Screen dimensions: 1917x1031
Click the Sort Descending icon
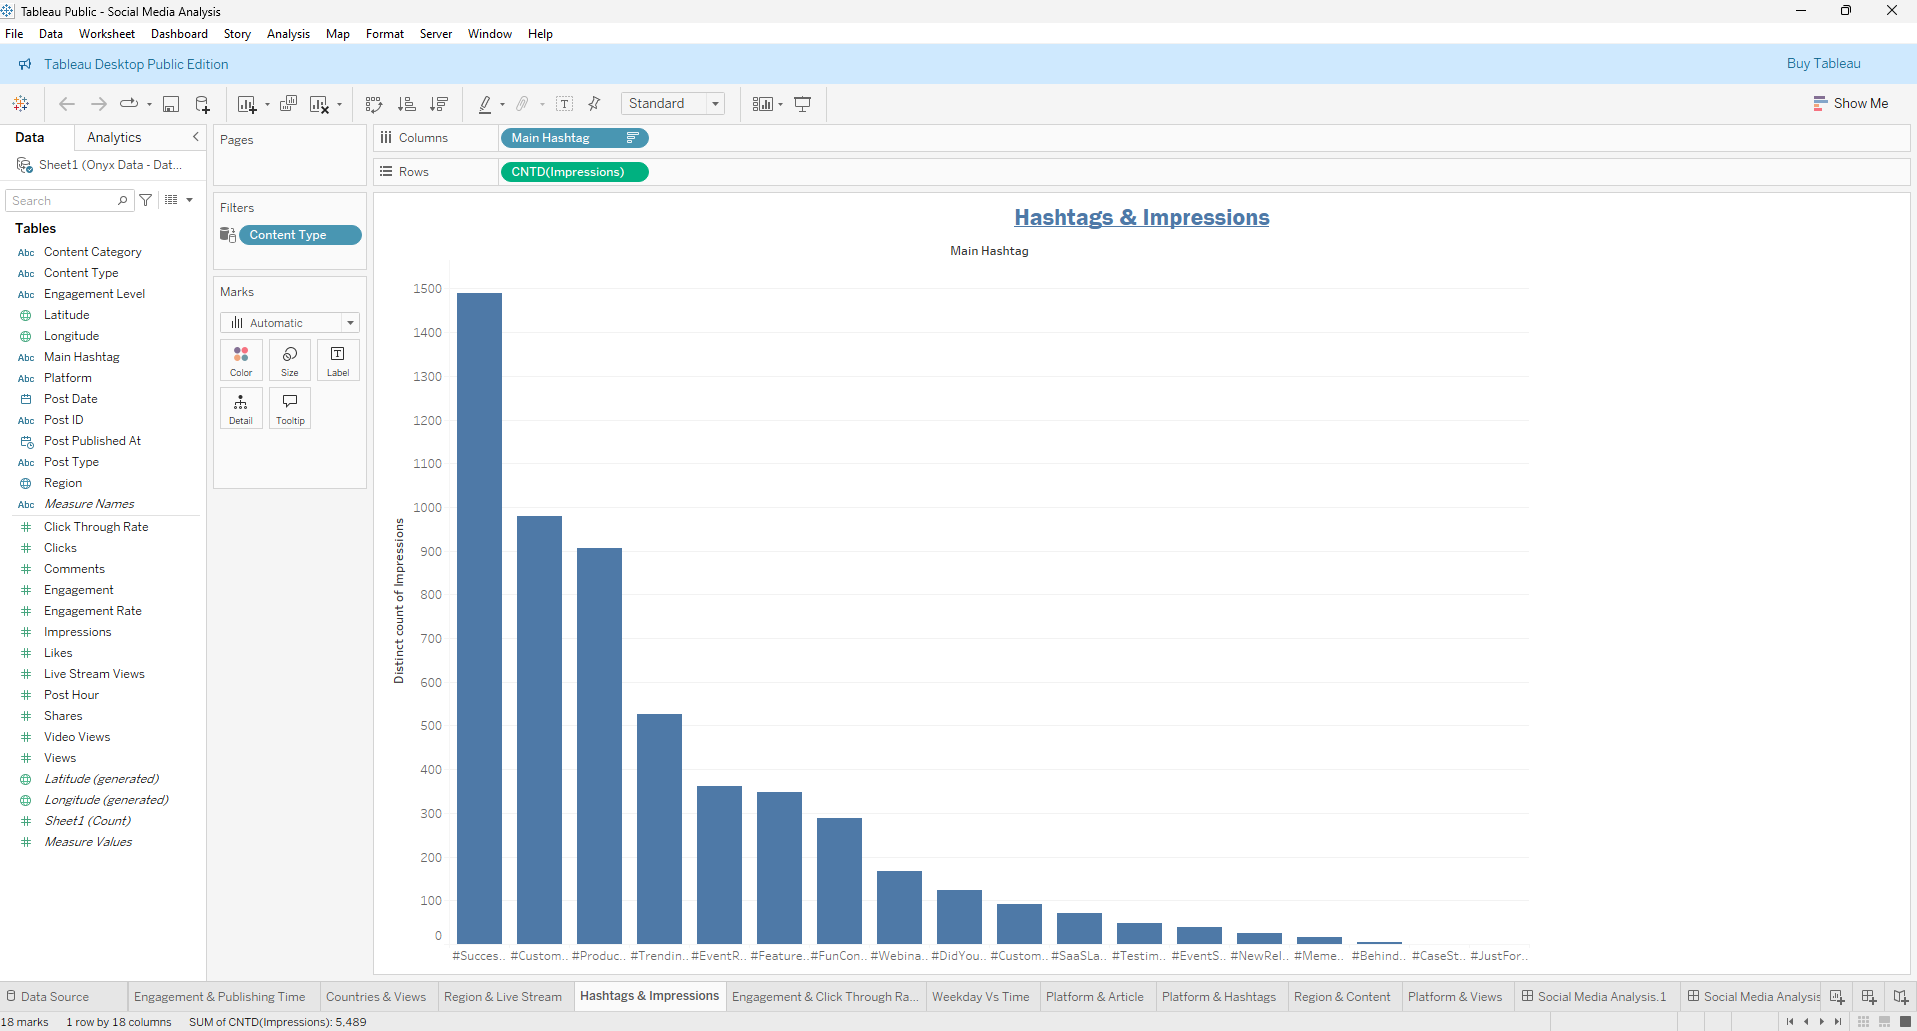click(439, 104)
